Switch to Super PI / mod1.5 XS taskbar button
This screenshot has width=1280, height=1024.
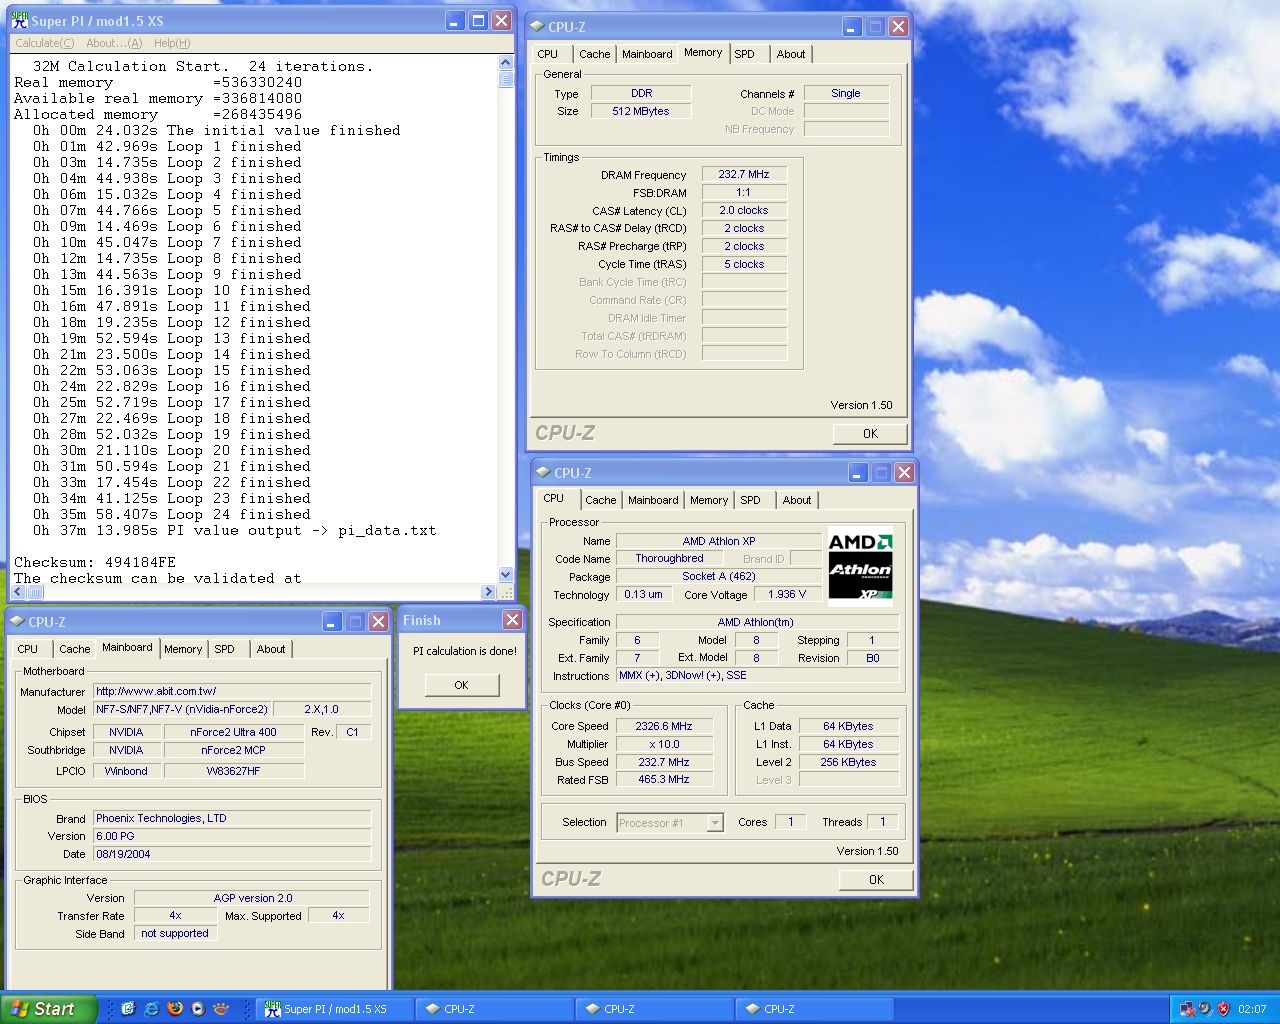pyautogui.click(x=333, y=1009)
